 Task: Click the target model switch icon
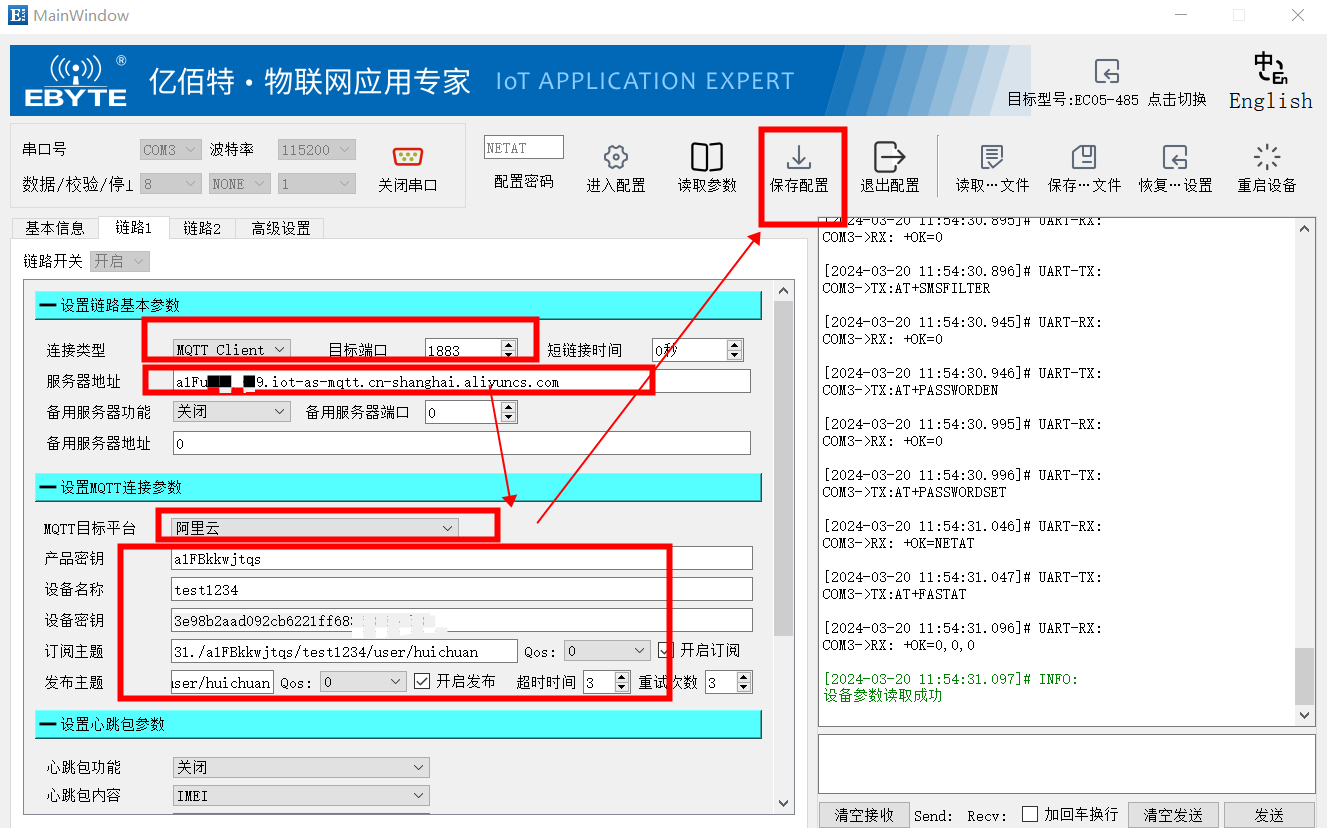[x=1106, y=71]
